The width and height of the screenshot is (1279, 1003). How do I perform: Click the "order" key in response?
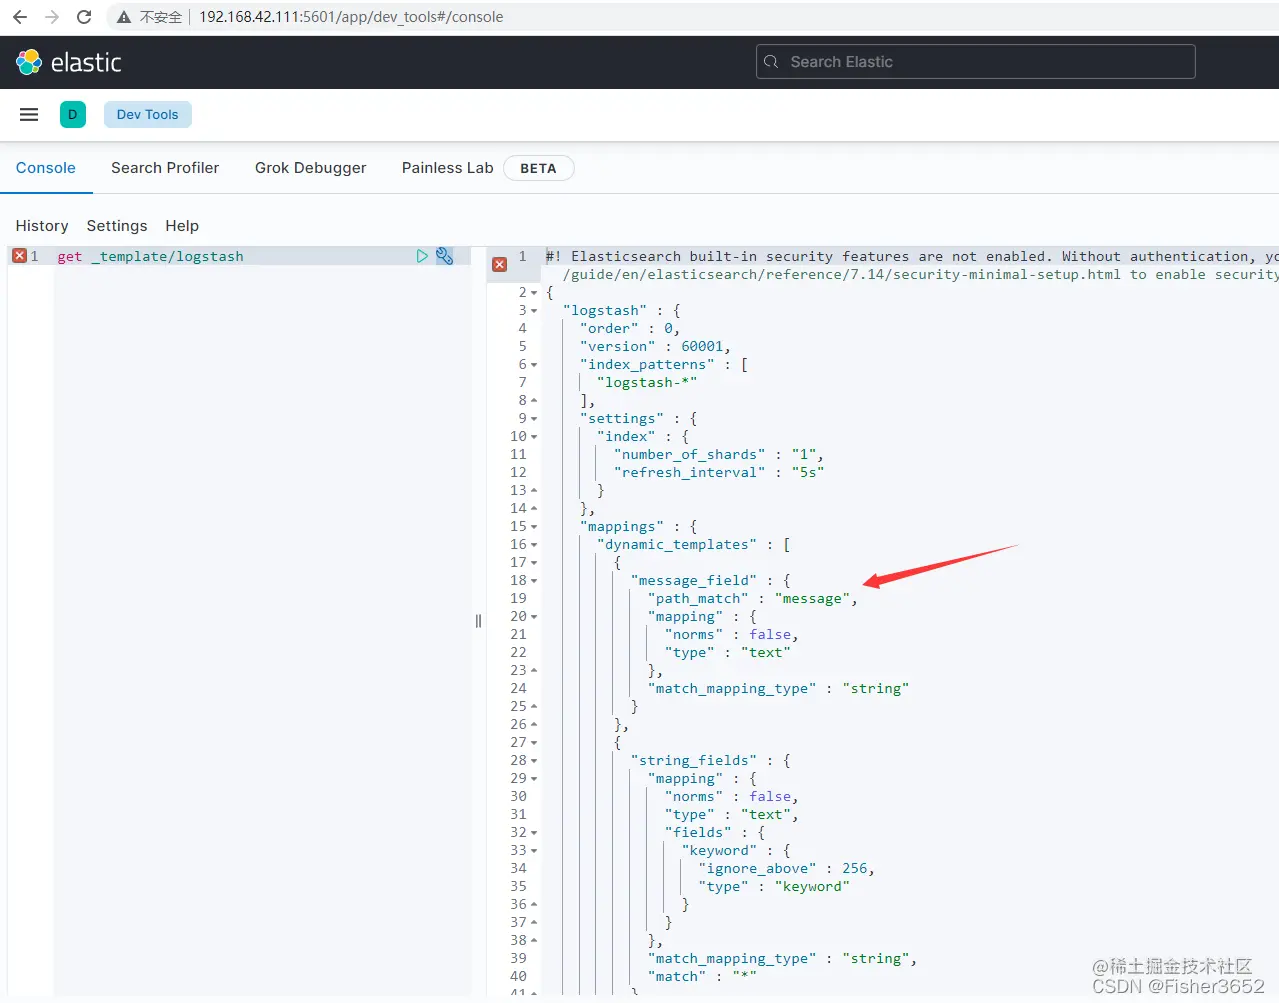(609, 328)
